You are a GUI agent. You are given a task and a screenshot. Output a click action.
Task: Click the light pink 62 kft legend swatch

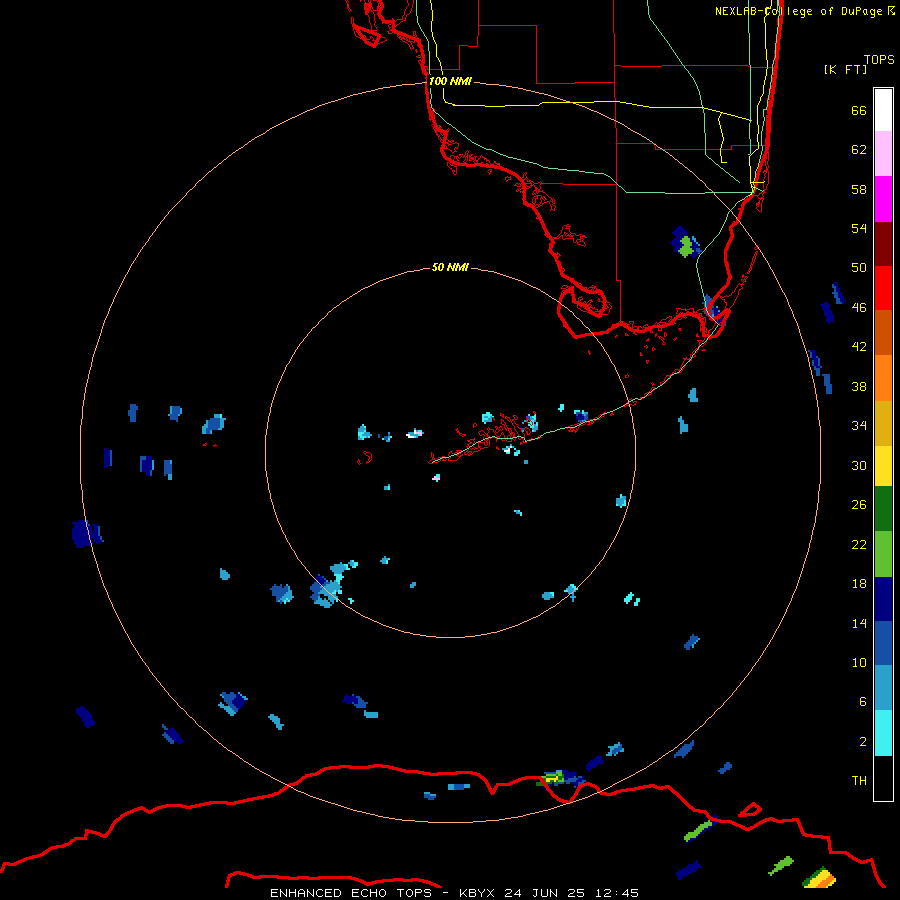[x=883, y=153]
